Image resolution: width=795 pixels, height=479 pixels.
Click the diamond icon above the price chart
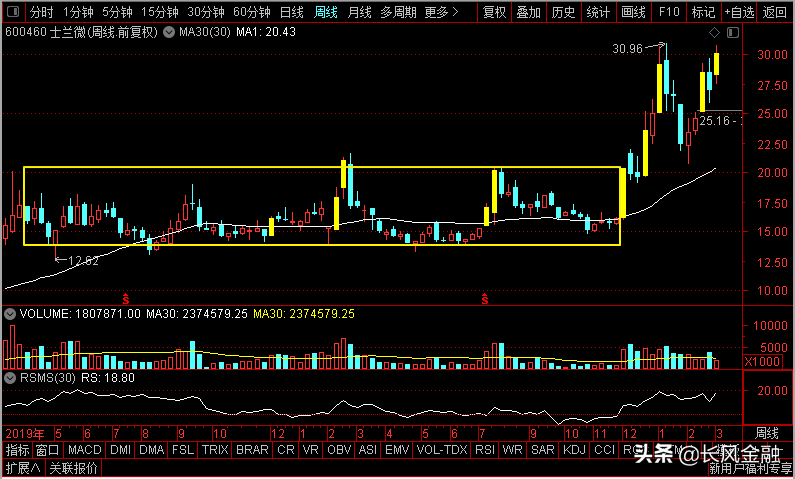714,33
